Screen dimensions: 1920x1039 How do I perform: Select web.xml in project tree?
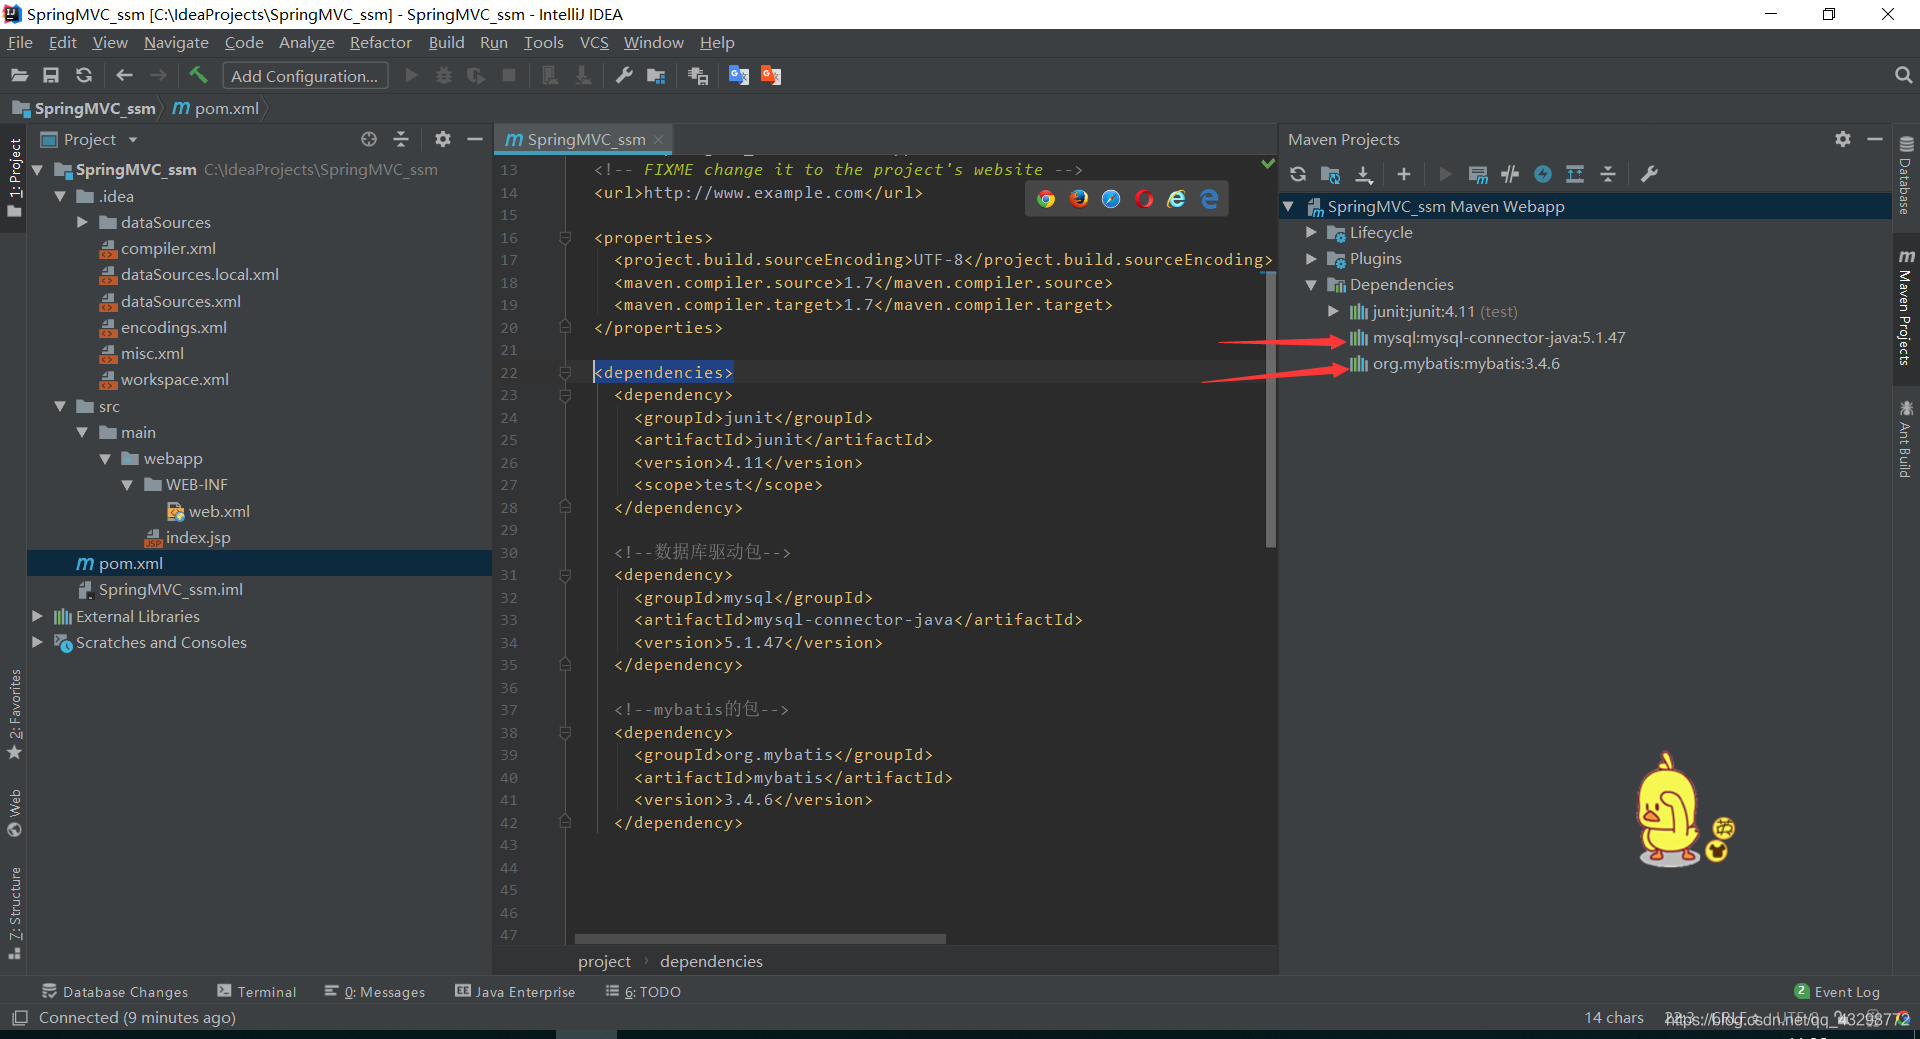219,511
